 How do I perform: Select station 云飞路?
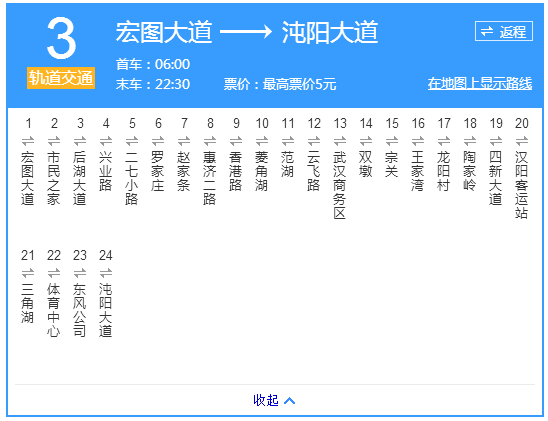(x=313, y=171)
